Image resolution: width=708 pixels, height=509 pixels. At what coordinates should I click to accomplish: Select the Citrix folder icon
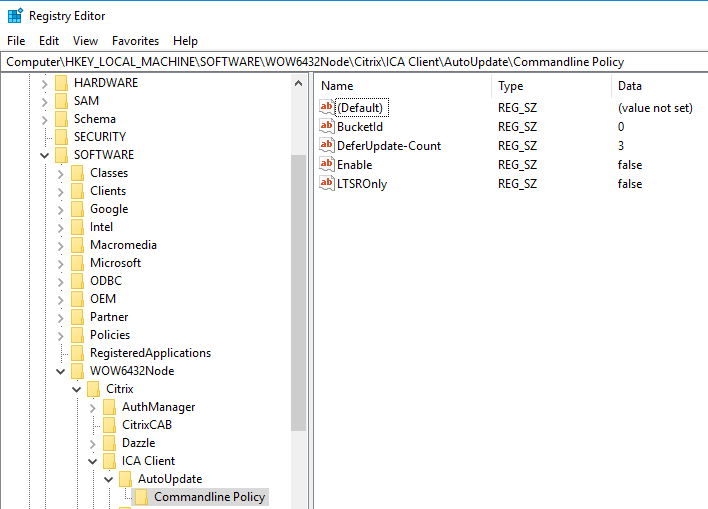[93, 389]
